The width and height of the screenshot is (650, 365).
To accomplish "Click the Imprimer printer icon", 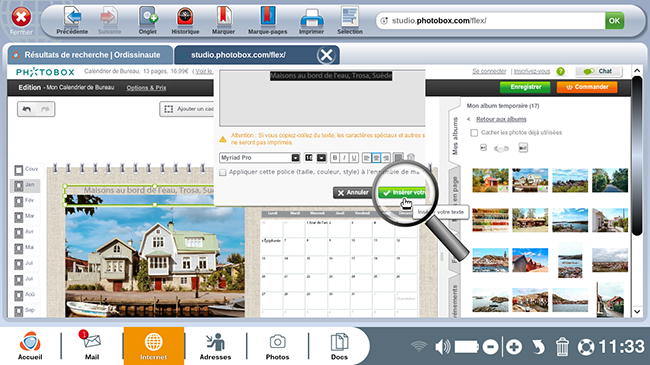I will pos(311,20).
